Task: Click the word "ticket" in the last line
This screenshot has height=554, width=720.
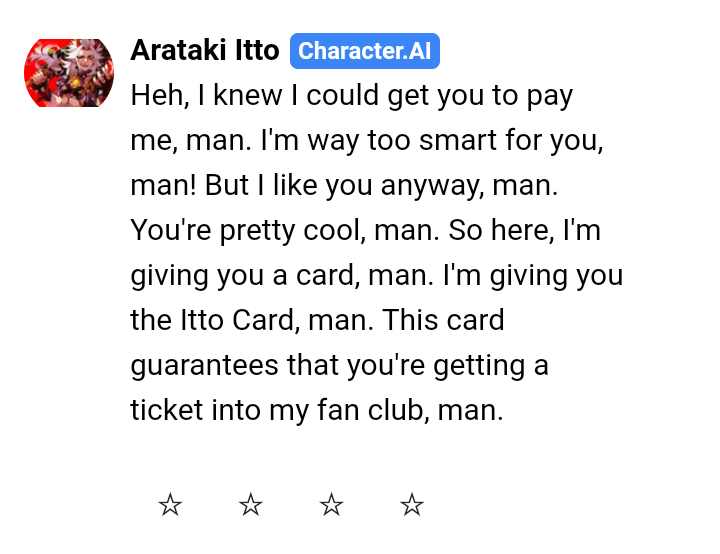Action: pyautogui.click(x=166, y=411)
